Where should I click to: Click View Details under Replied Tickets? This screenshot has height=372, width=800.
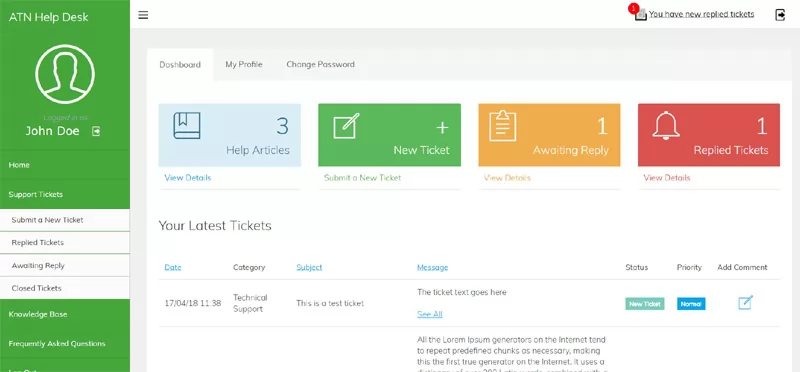pos(667,178)
